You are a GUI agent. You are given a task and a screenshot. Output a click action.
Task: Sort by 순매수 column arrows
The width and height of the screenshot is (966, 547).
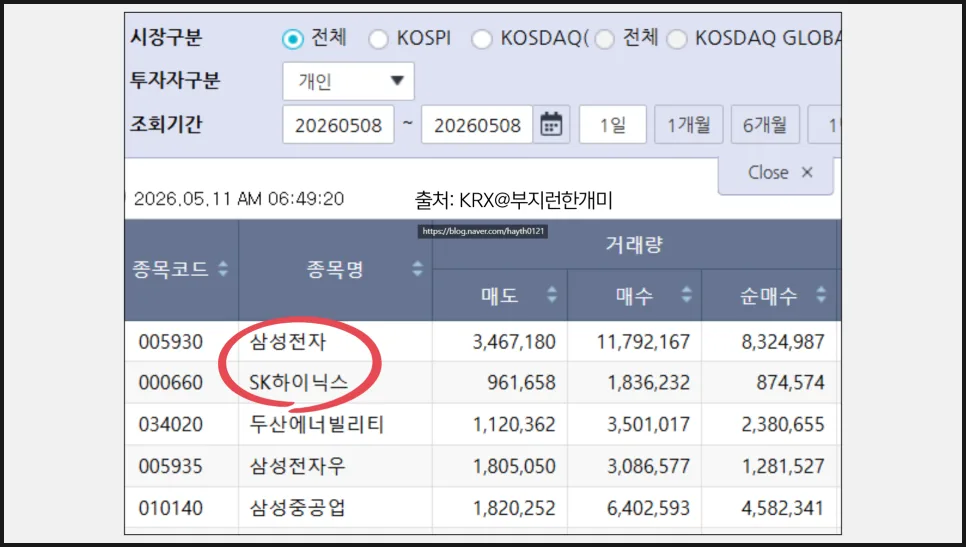821,294
